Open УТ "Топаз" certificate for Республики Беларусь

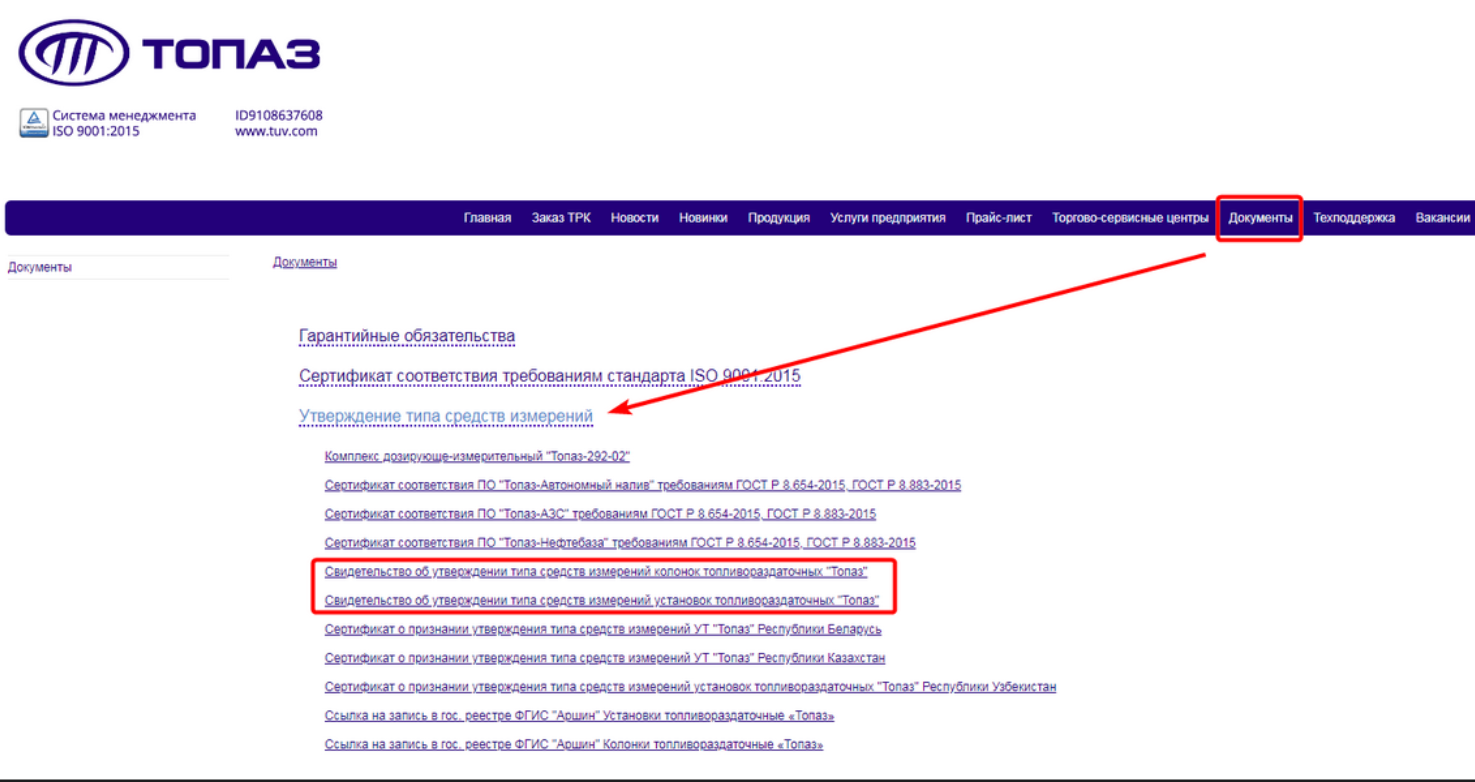(603, 630)
